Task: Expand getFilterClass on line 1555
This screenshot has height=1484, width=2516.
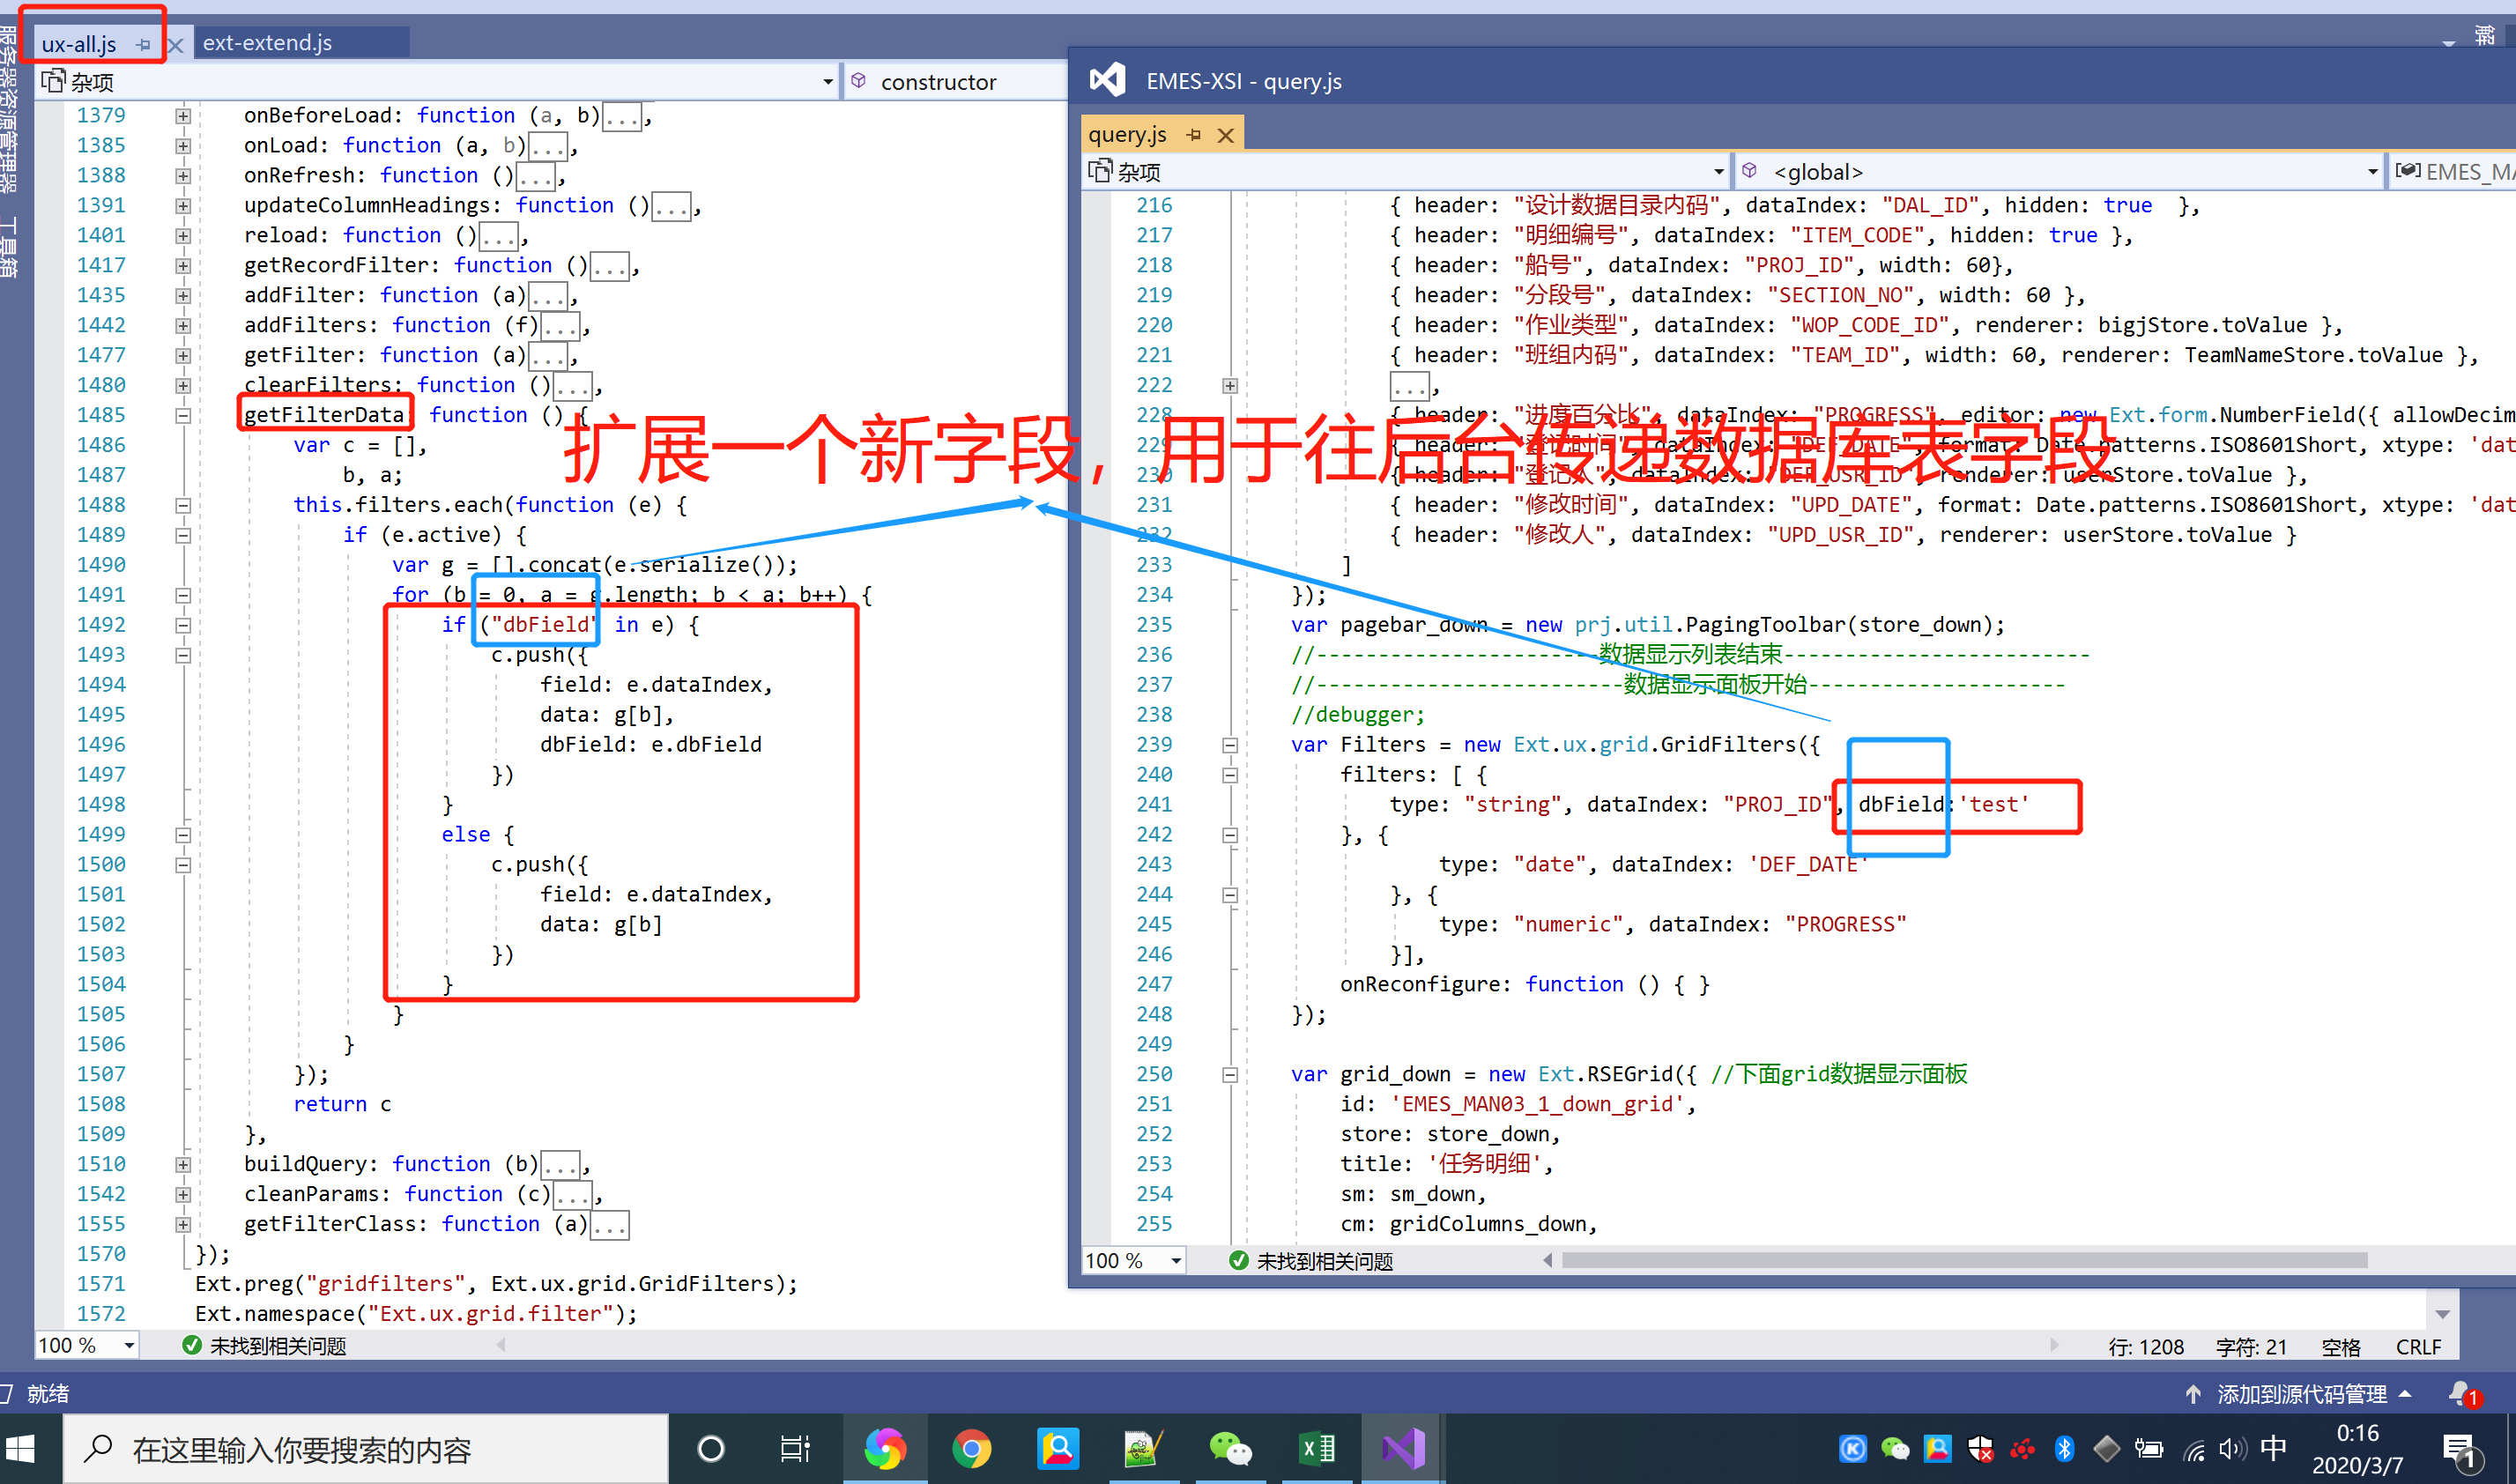Action: coord(183,1225)
